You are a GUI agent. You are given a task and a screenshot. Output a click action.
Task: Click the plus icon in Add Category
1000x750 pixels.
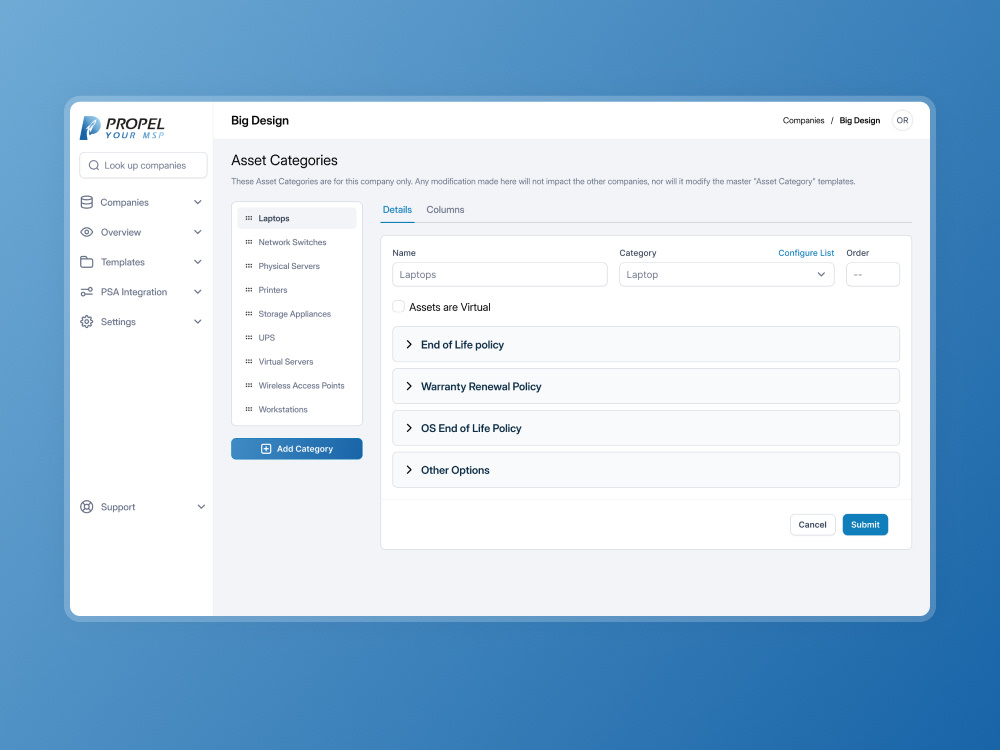[266, 449]
